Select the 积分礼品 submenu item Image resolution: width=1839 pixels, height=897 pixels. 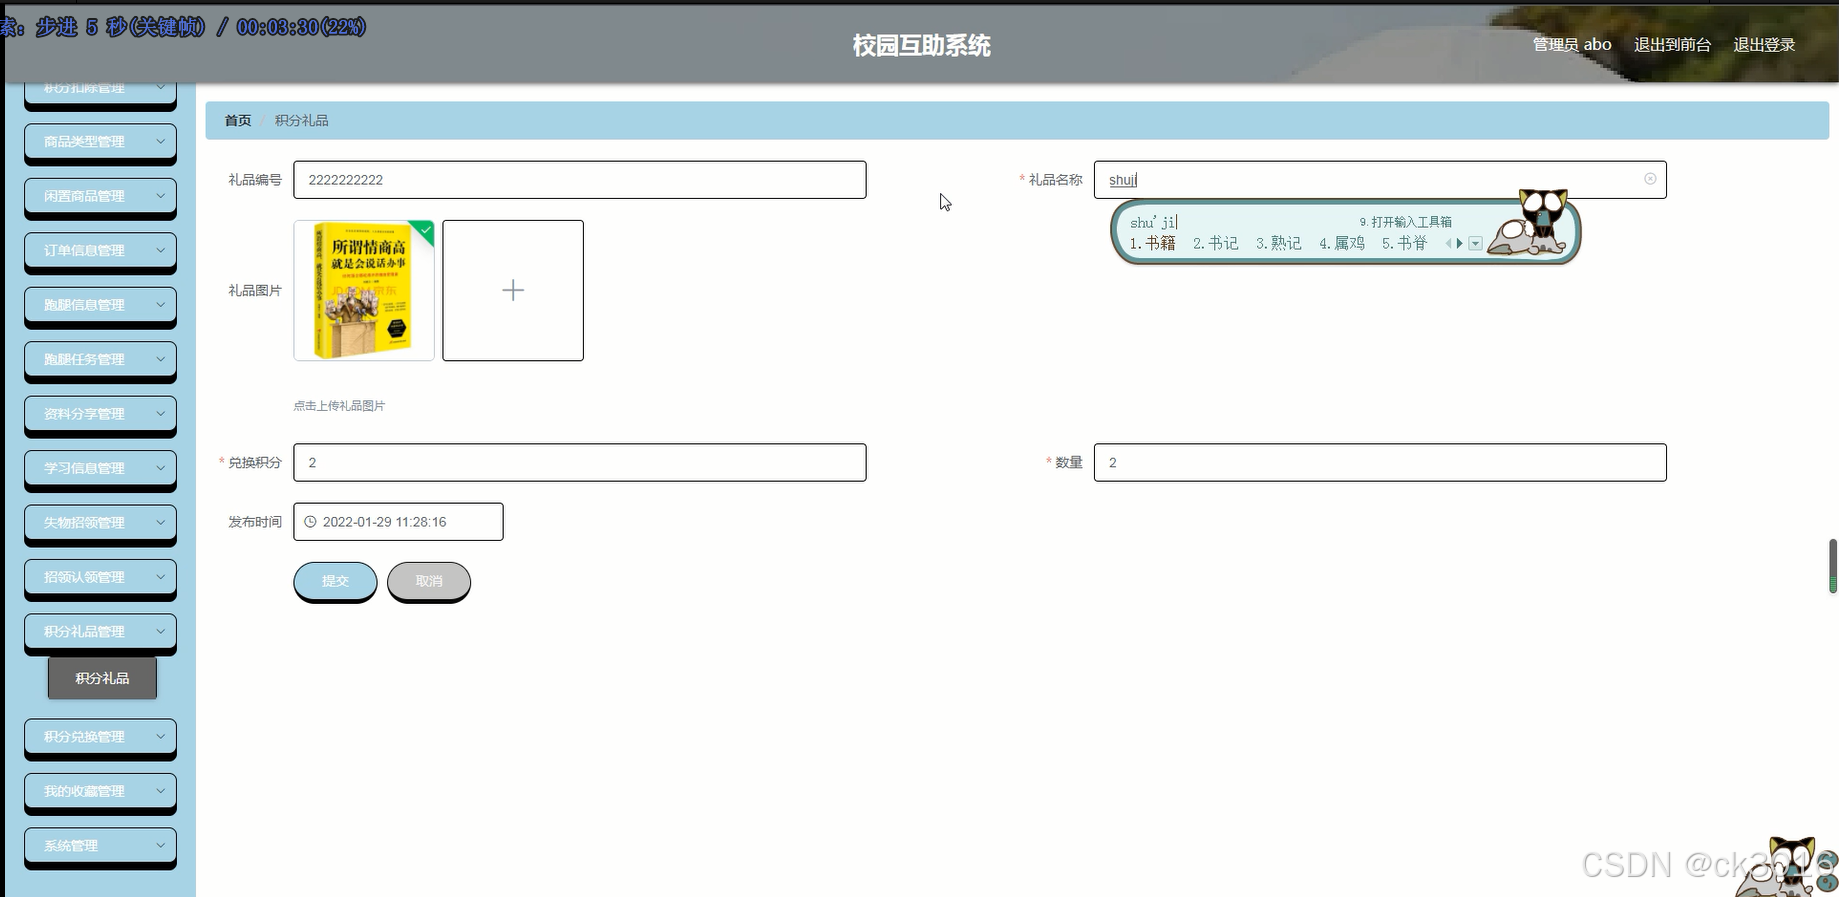click(102, 678)
